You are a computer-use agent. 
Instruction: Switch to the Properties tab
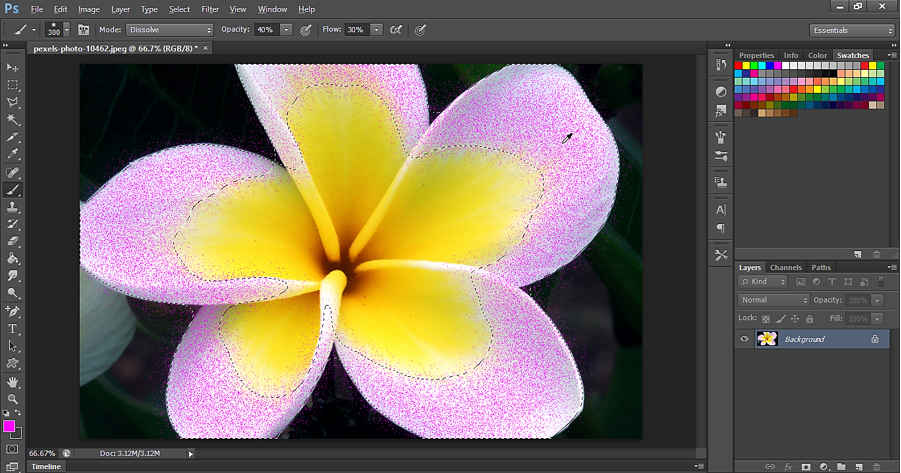(756, 55)
